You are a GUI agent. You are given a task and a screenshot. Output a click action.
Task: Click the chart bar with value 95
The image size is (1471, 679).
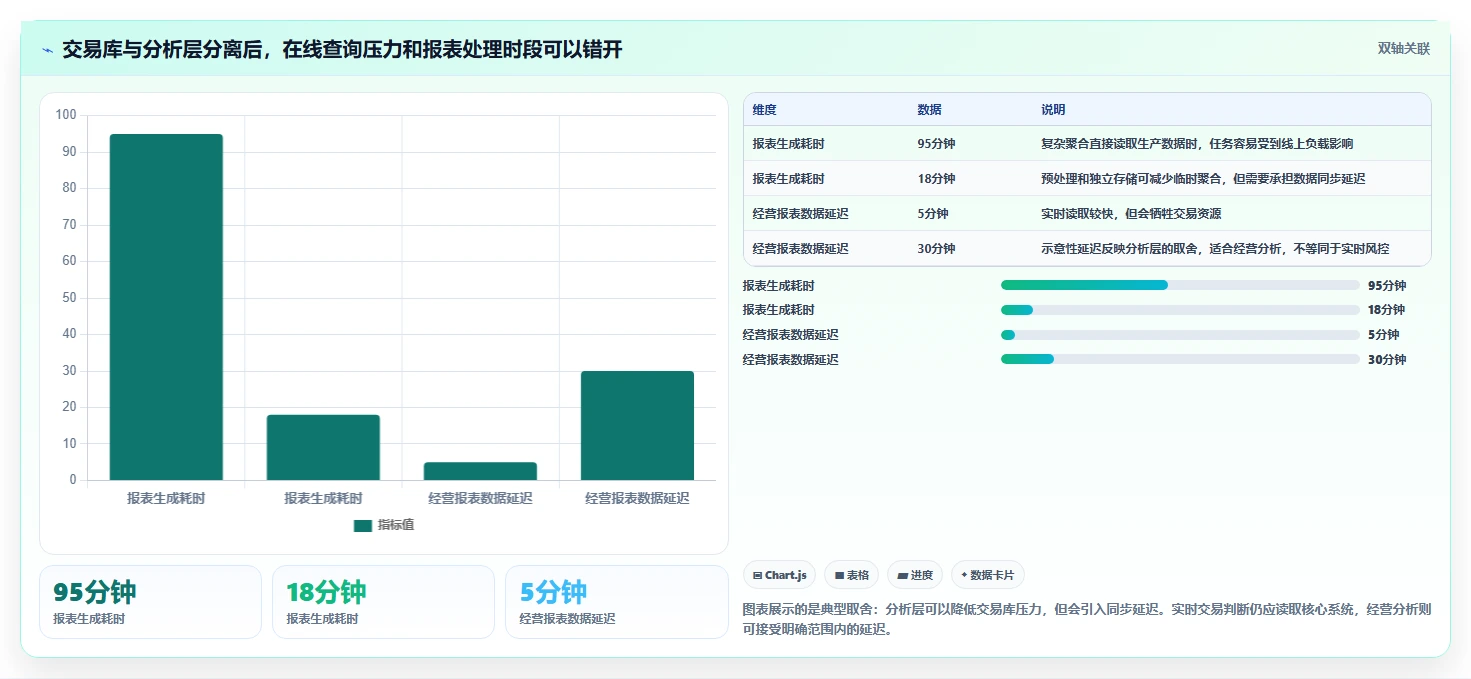(x=166, y=307)
